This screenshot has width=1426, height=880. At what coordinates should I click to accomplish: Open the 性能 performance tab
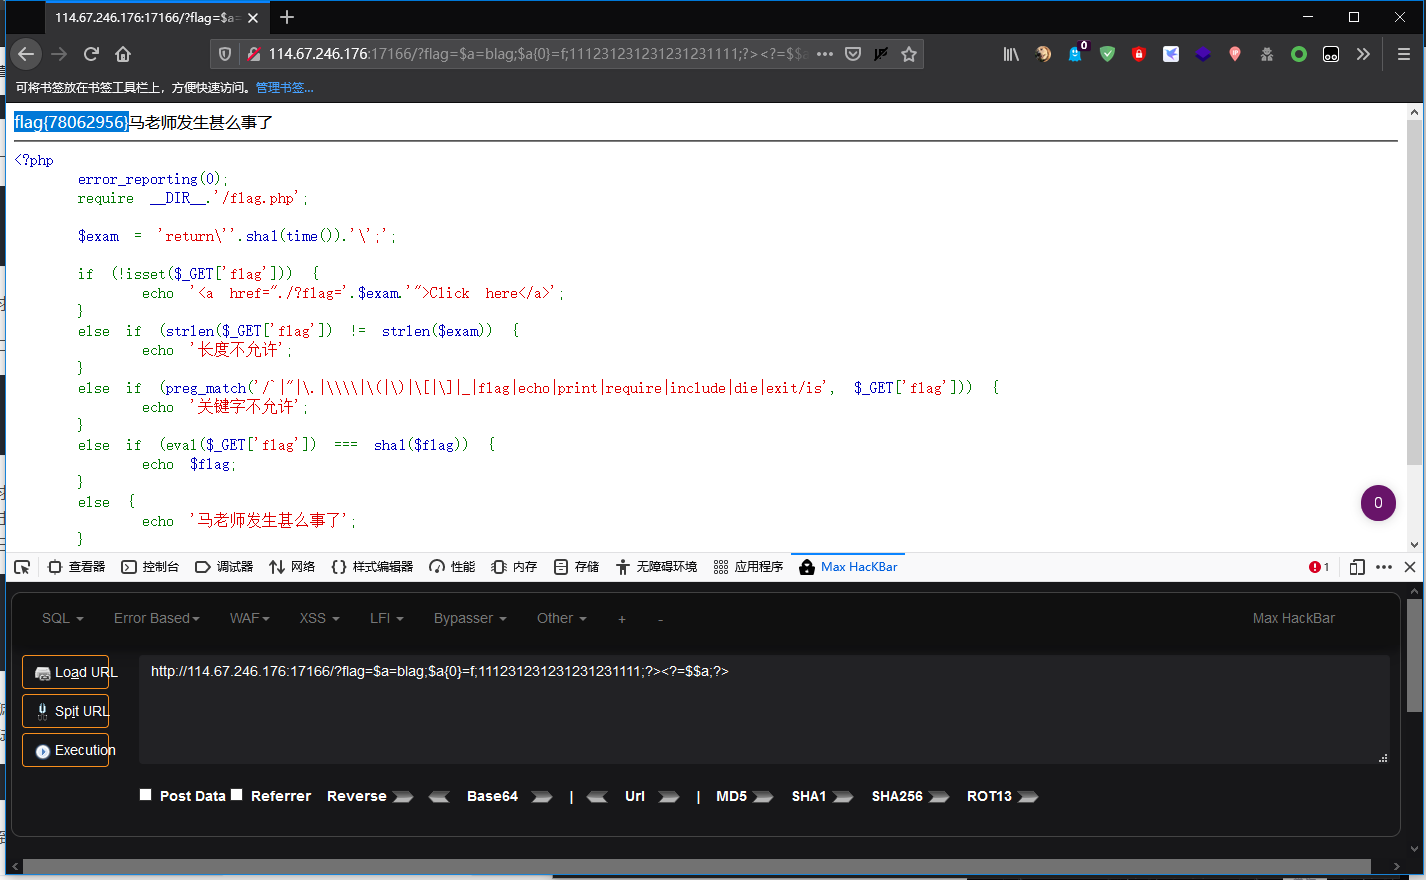pyautogui.click(x=452, y=567)
